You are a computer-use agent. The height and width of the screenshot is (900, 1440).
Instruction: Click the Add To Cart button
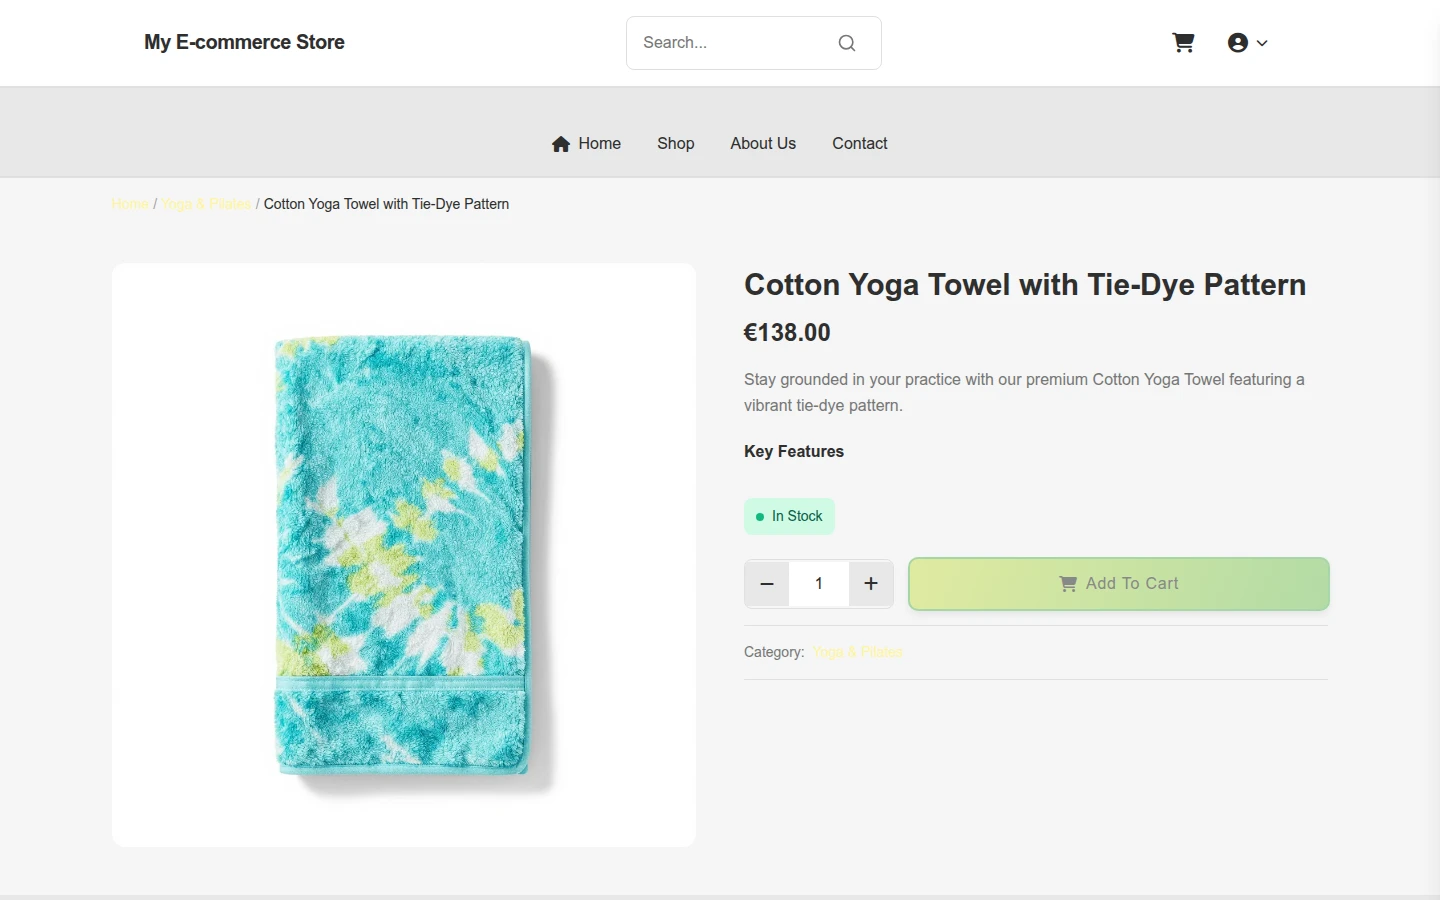click(x=1119, y=584)
